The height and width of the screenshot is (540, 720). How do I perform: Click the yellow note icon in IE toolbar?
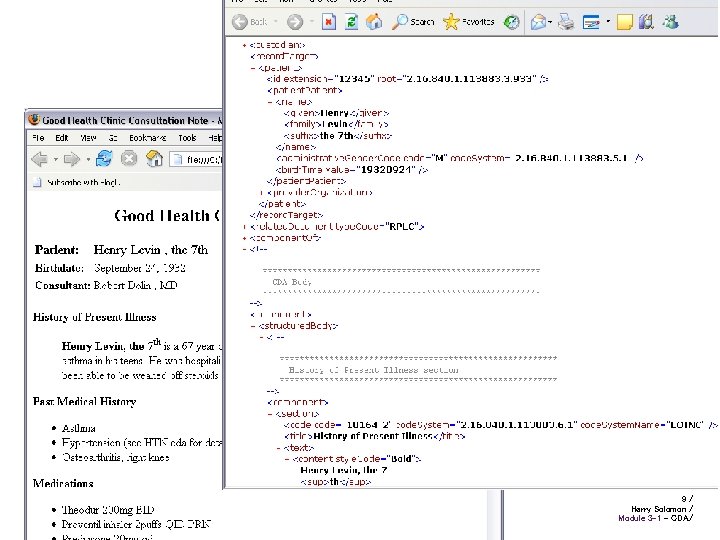(x=624, y=22)
